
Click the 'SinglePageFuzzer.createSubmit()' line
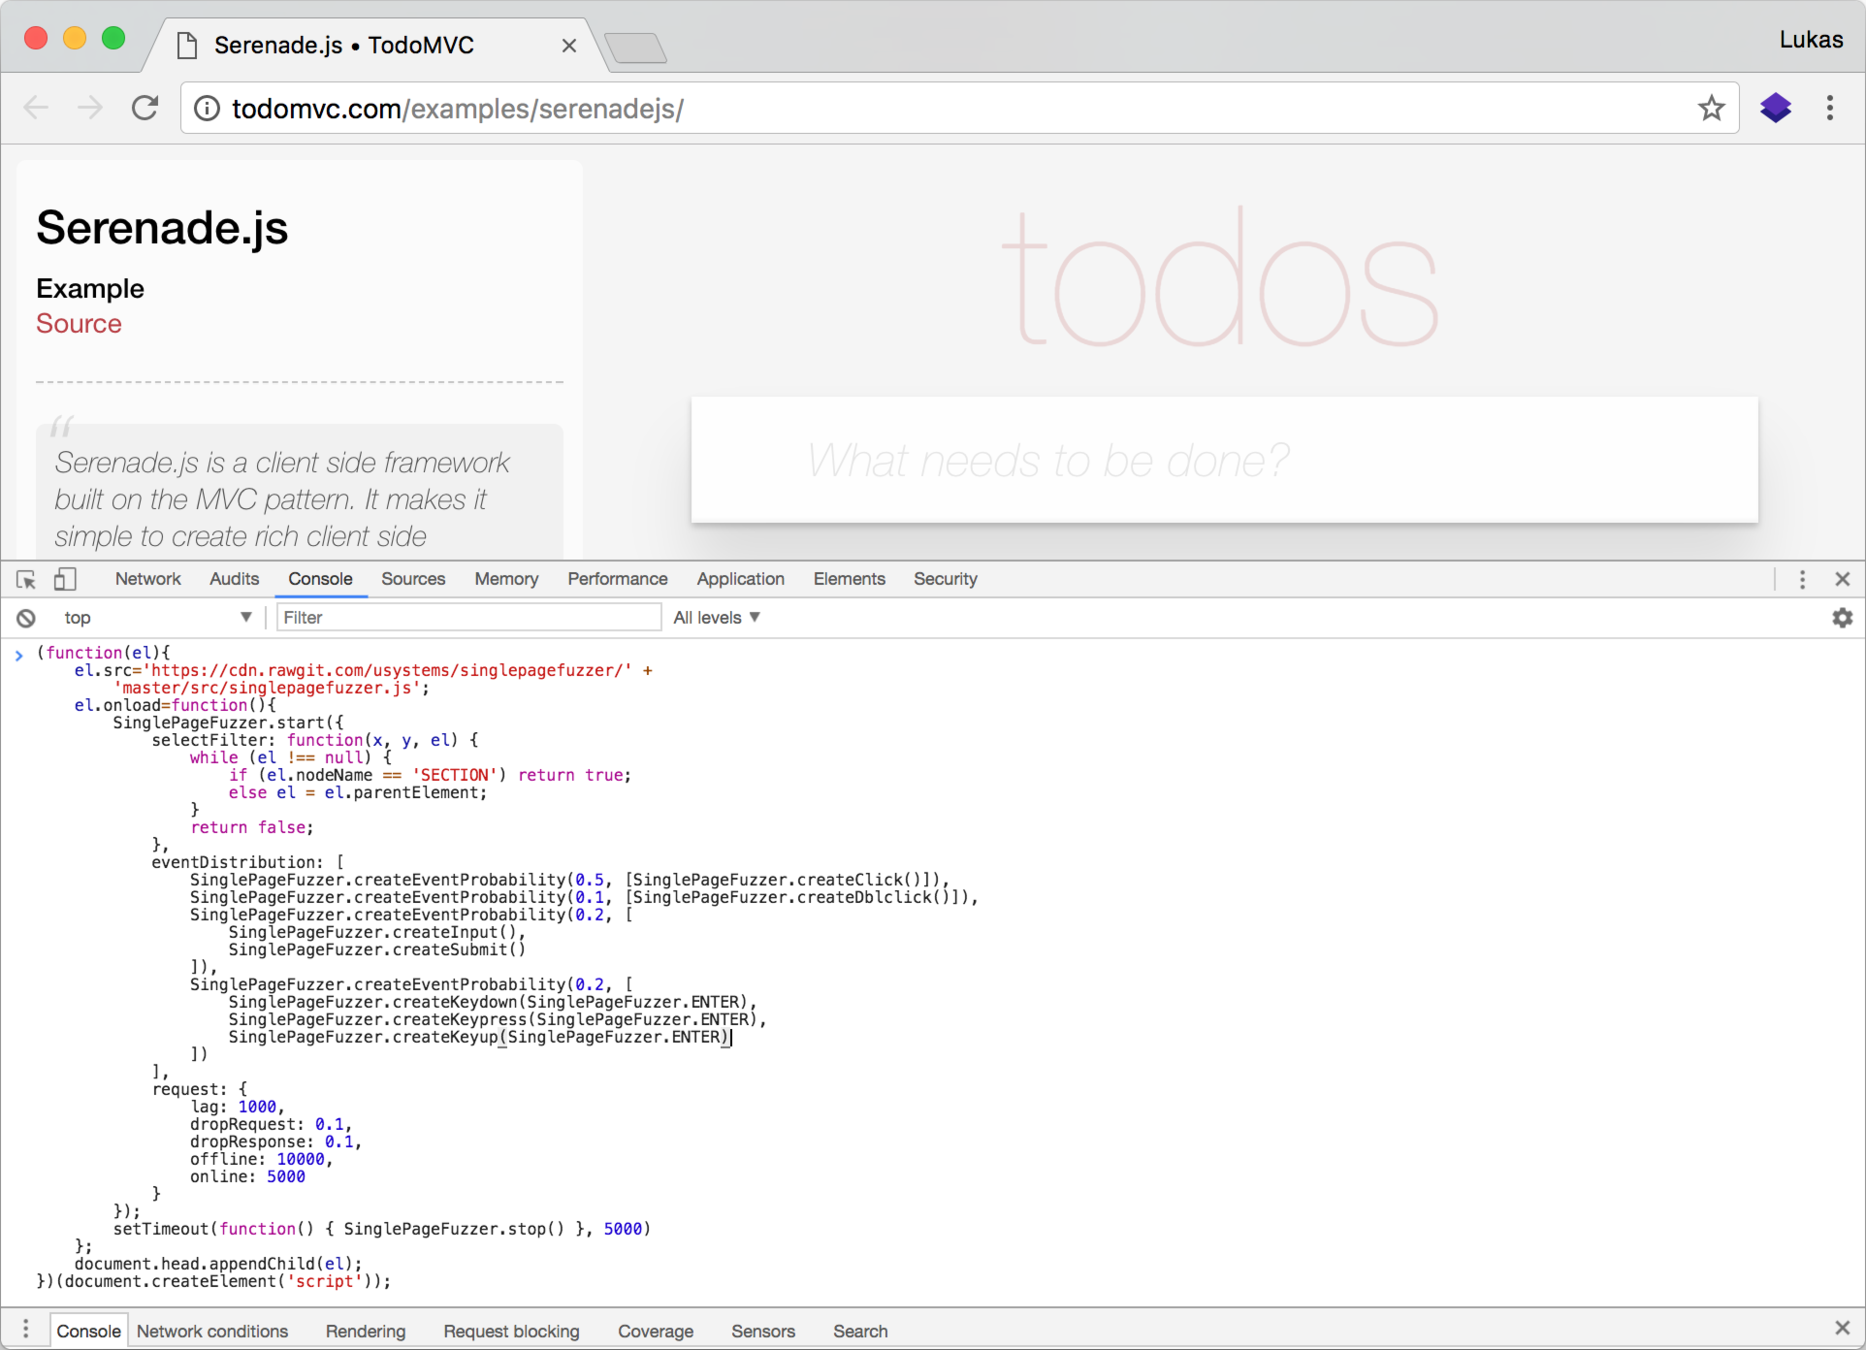pos(377,949)
